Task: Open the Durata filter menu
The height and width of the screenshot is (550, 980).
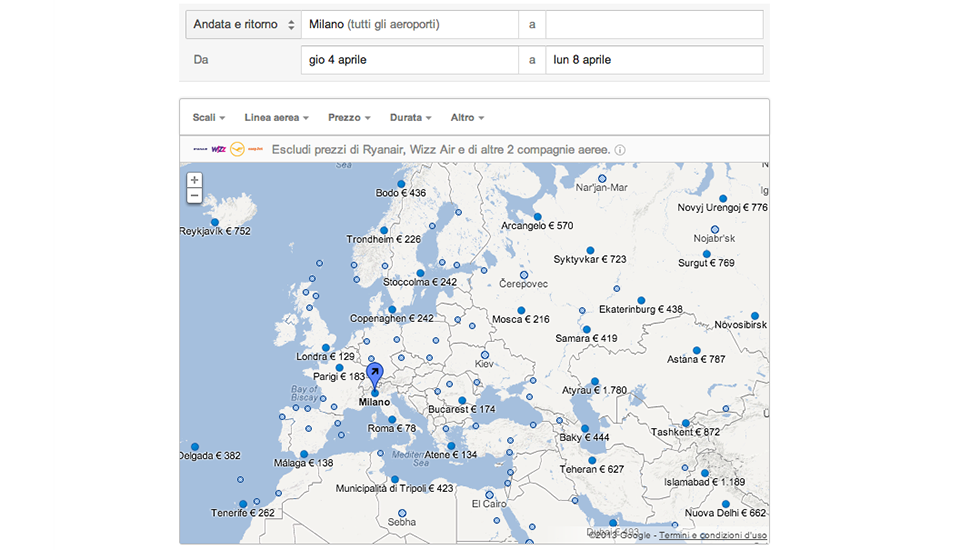Action: click(x=410, y=118)
